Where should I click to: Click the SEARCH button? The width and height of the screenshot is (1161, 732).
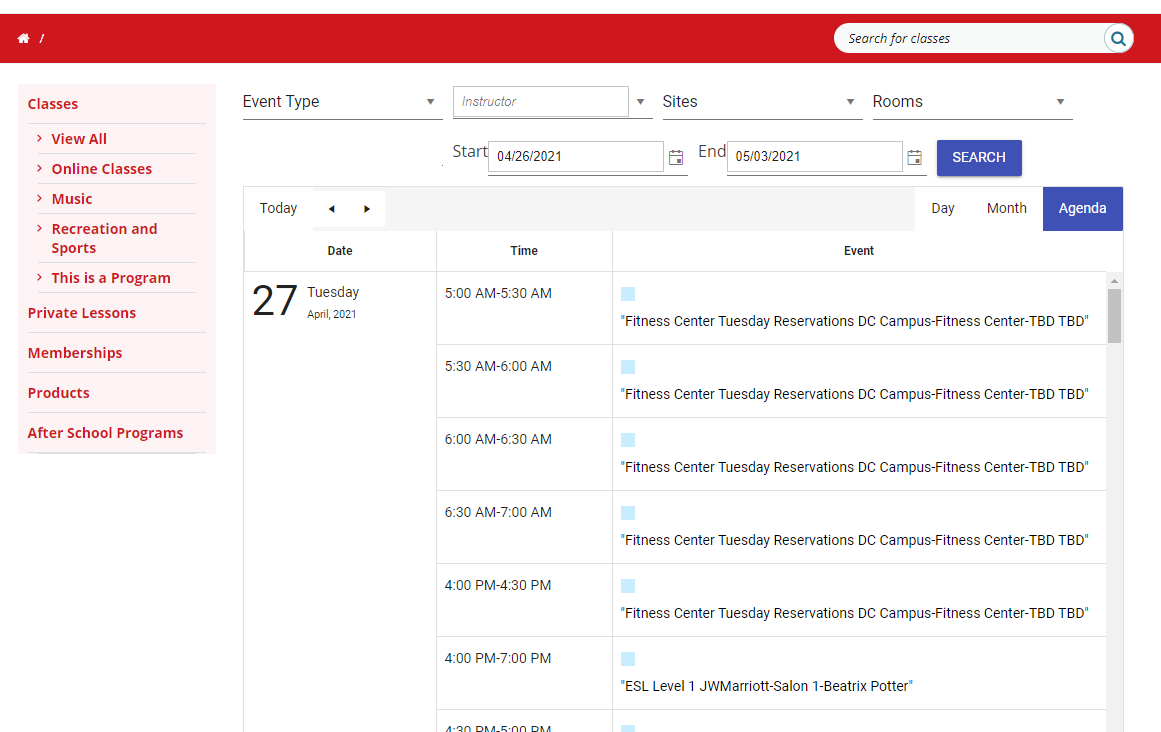979,158
